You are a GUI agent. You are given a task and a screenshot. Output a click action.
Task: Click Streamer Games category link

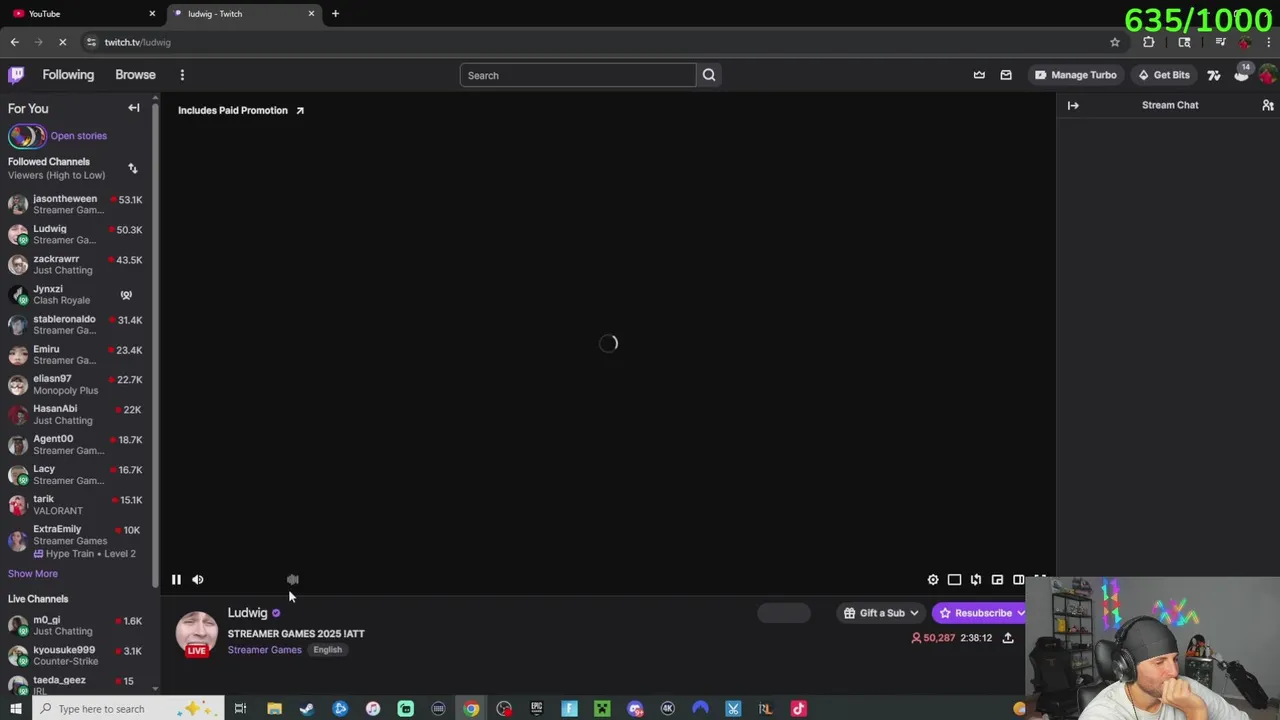[264, 650]
